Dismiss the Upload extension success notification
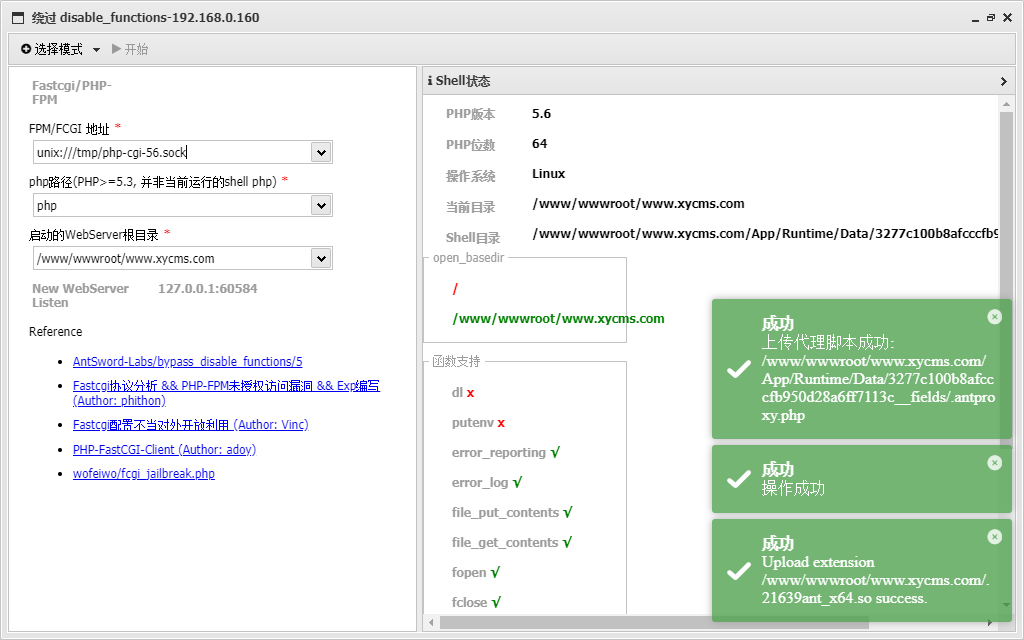This screenshot has height=640, width=1024. click(995, 537)
